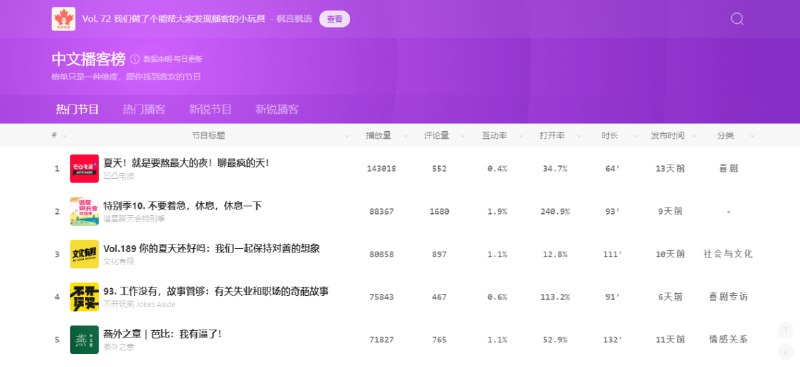Open 文化有限 yellow cover thumbnail
800x367 pixels.
coord(84,254)
